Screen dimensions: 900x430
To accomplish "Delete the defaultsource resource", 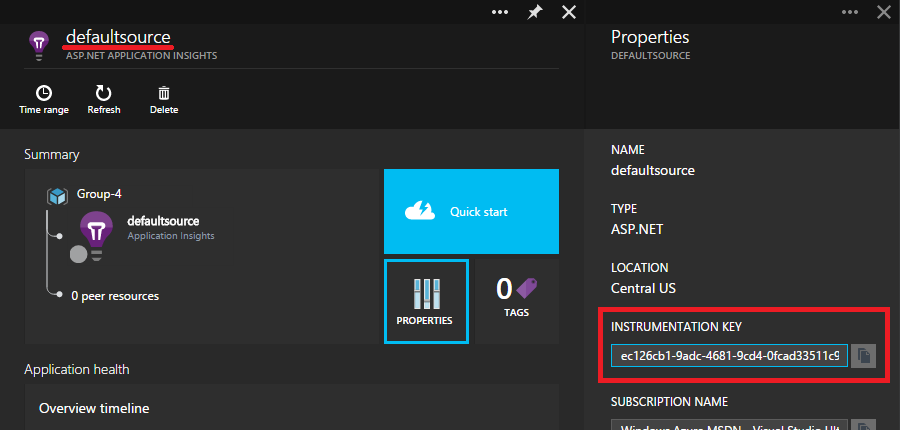I will tap(164, 99).
